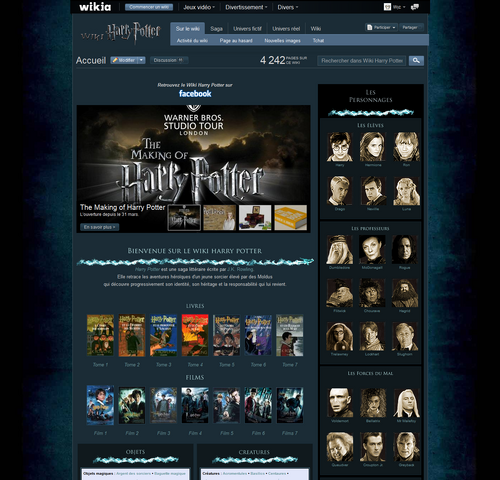The image size is (500, 480).
Task: Expand the Jeux vidéo menu
Action: coord(199,7)
